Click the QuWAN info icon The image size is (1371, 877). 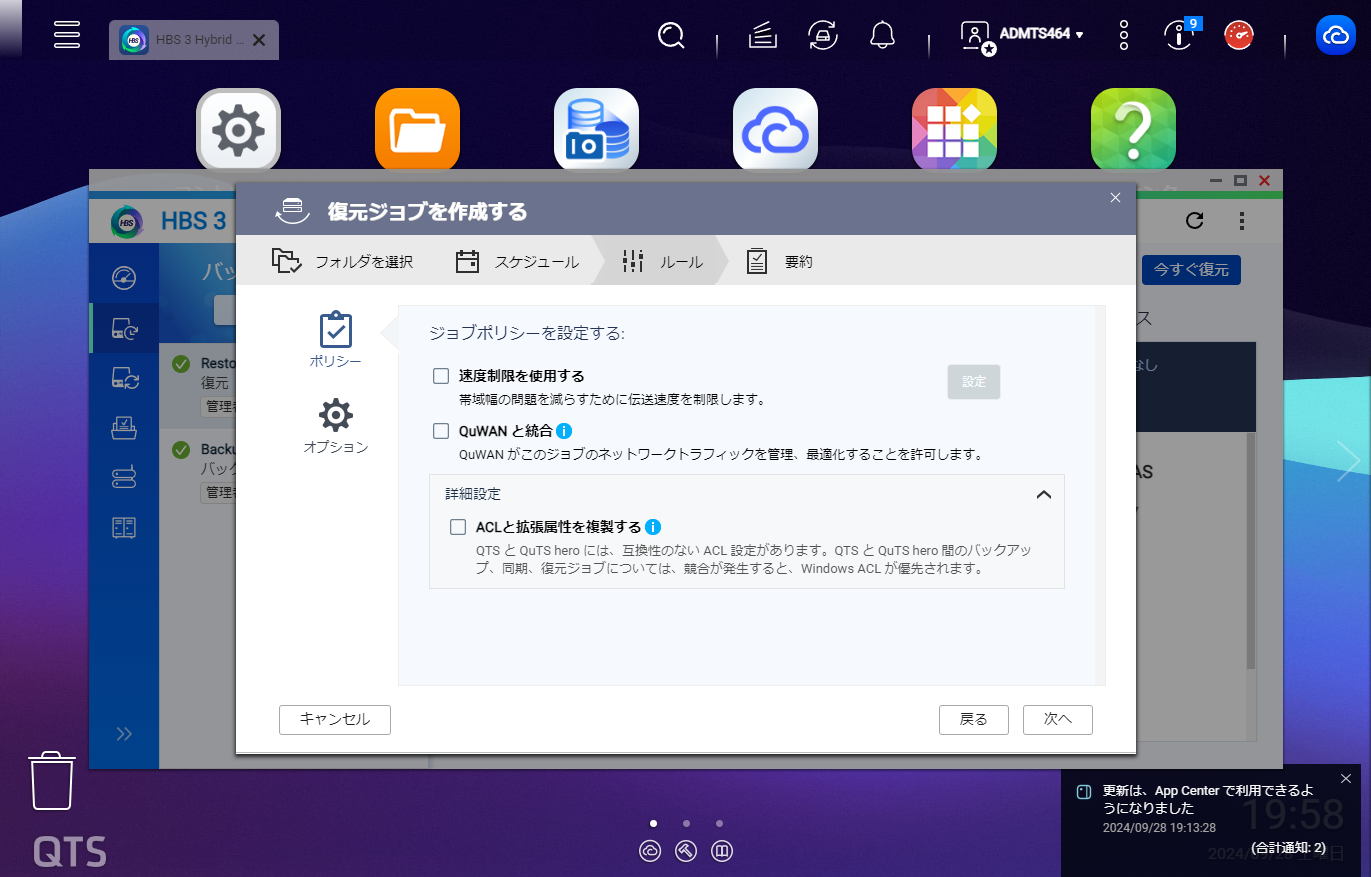point(563,431)
